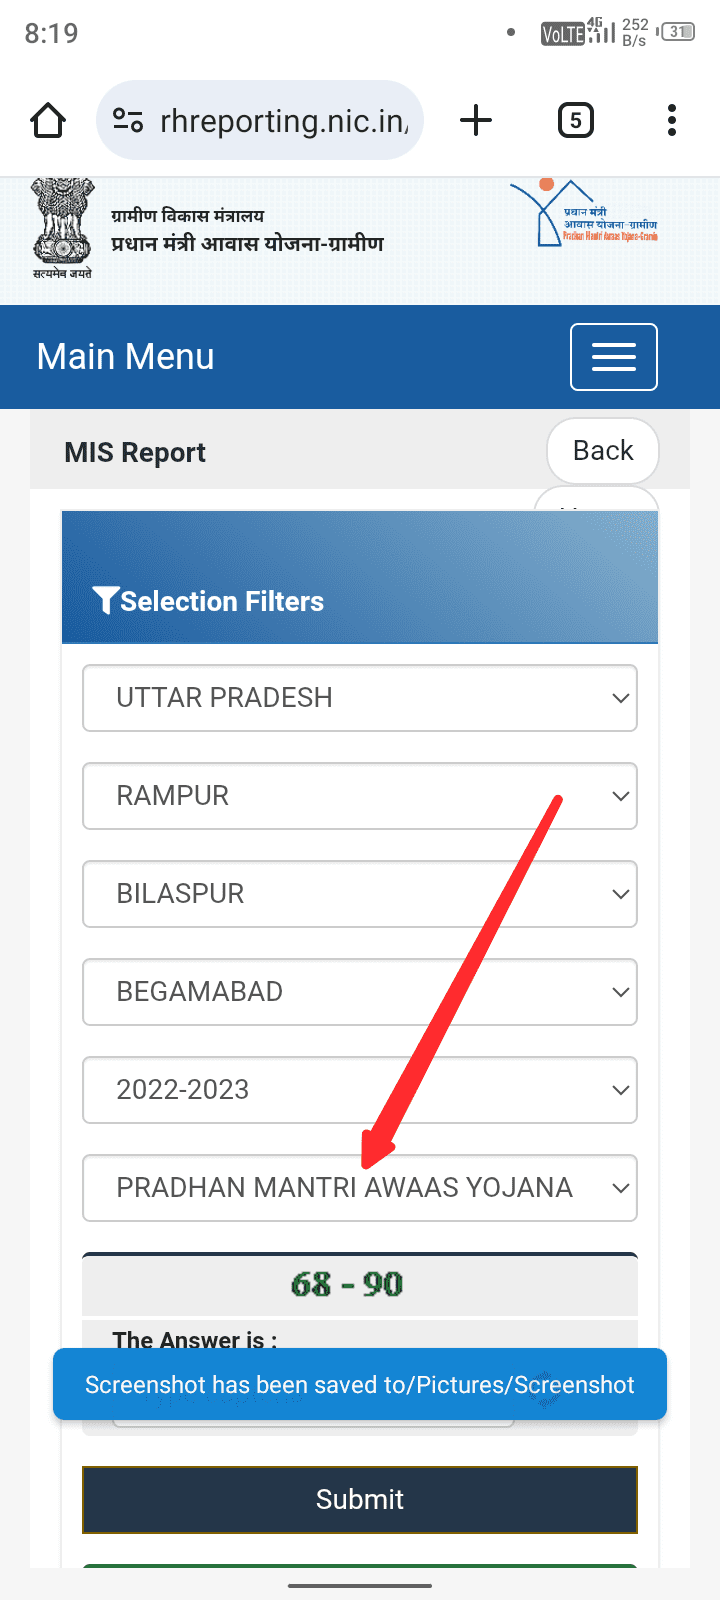Expand the UTTAR PRADESH state dropdown
720x1600 pixels.
pyautogui.click(x=360, y=698)
